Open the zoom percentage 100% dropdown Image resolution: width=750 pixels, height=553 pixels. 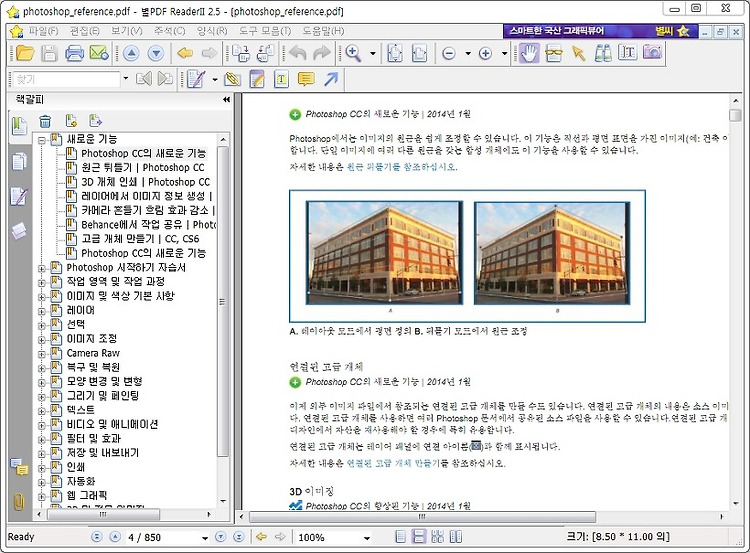pyautogui.click(x=366, y=538)
